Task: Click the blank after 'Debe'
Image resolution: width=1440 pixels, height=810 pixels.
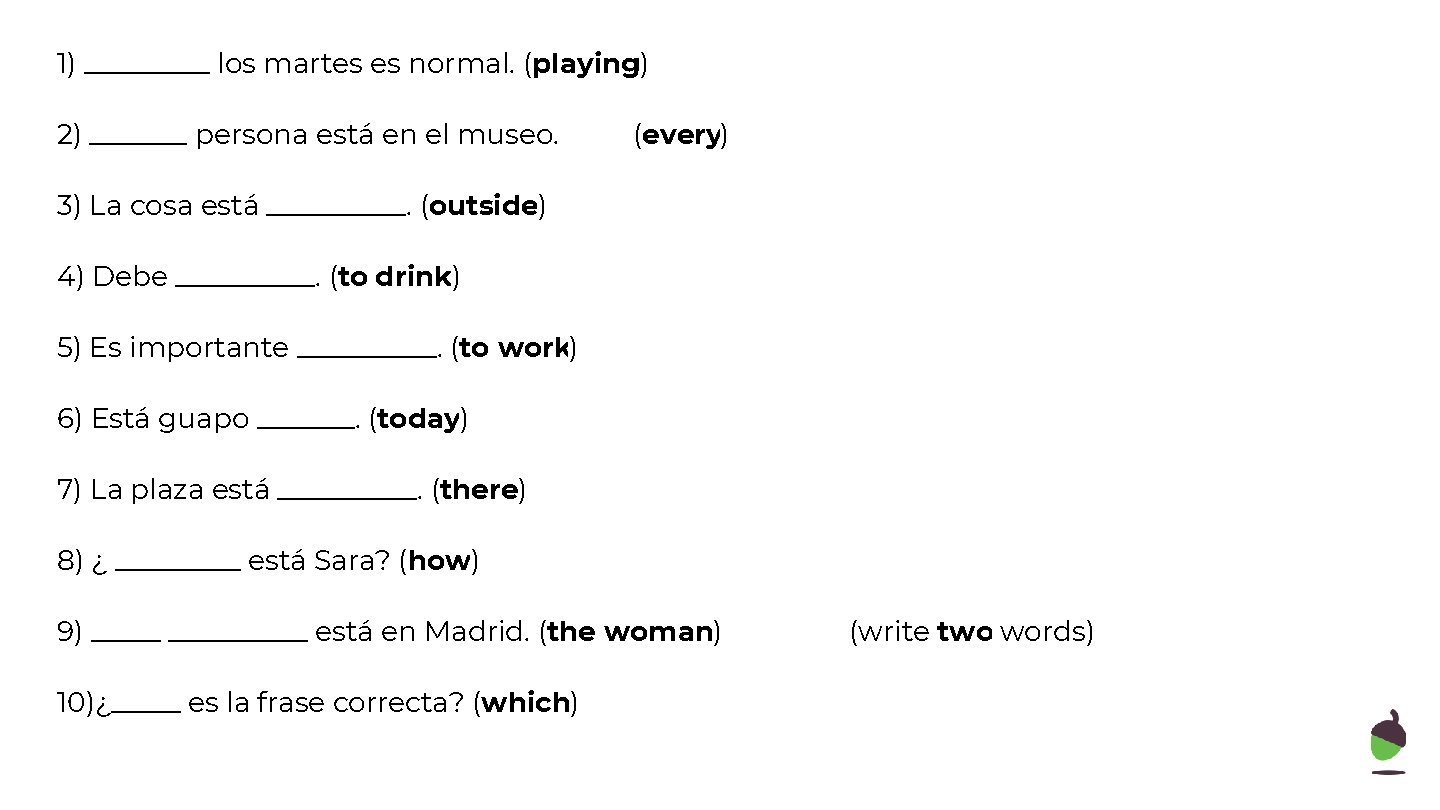Action: 245,284
